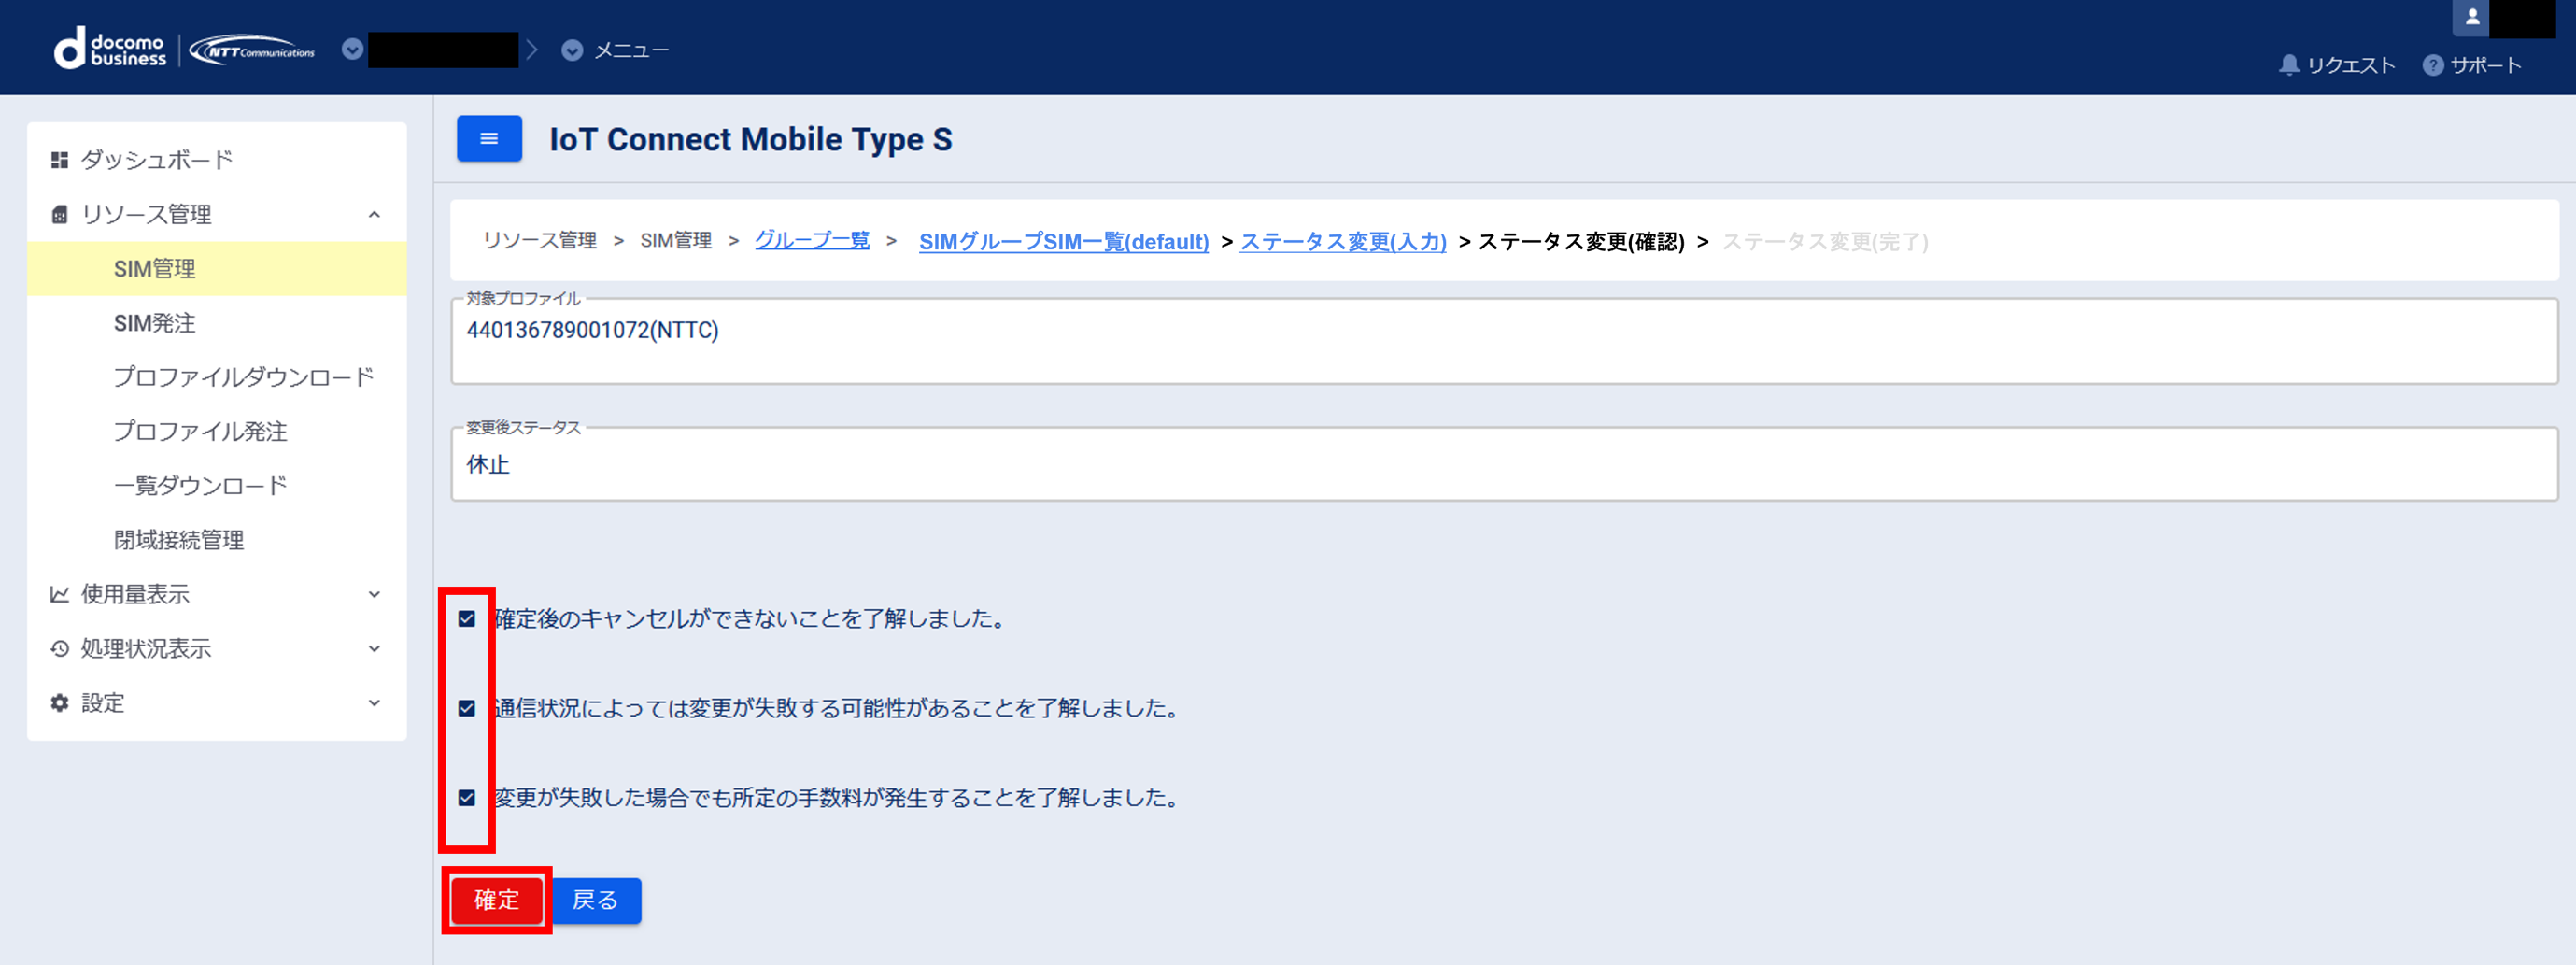
Task: Uncheck the cancellation acknowledgment checkbox
Action: [466, 619]
